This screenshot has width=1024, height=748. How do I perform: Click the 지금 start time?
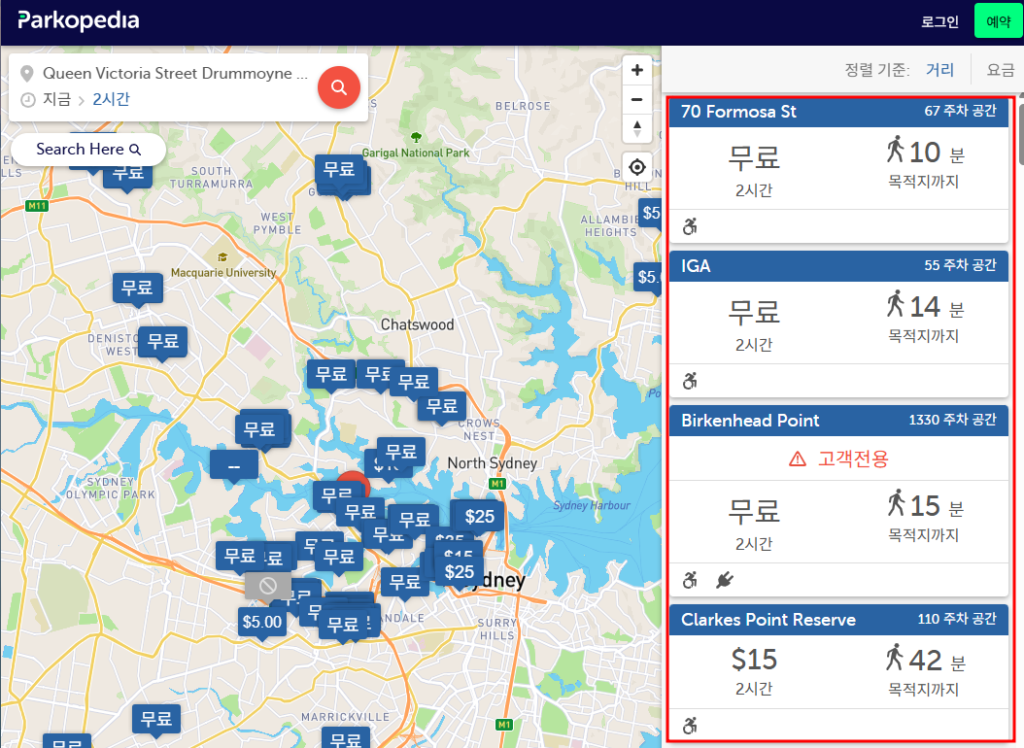coord(57,99)
